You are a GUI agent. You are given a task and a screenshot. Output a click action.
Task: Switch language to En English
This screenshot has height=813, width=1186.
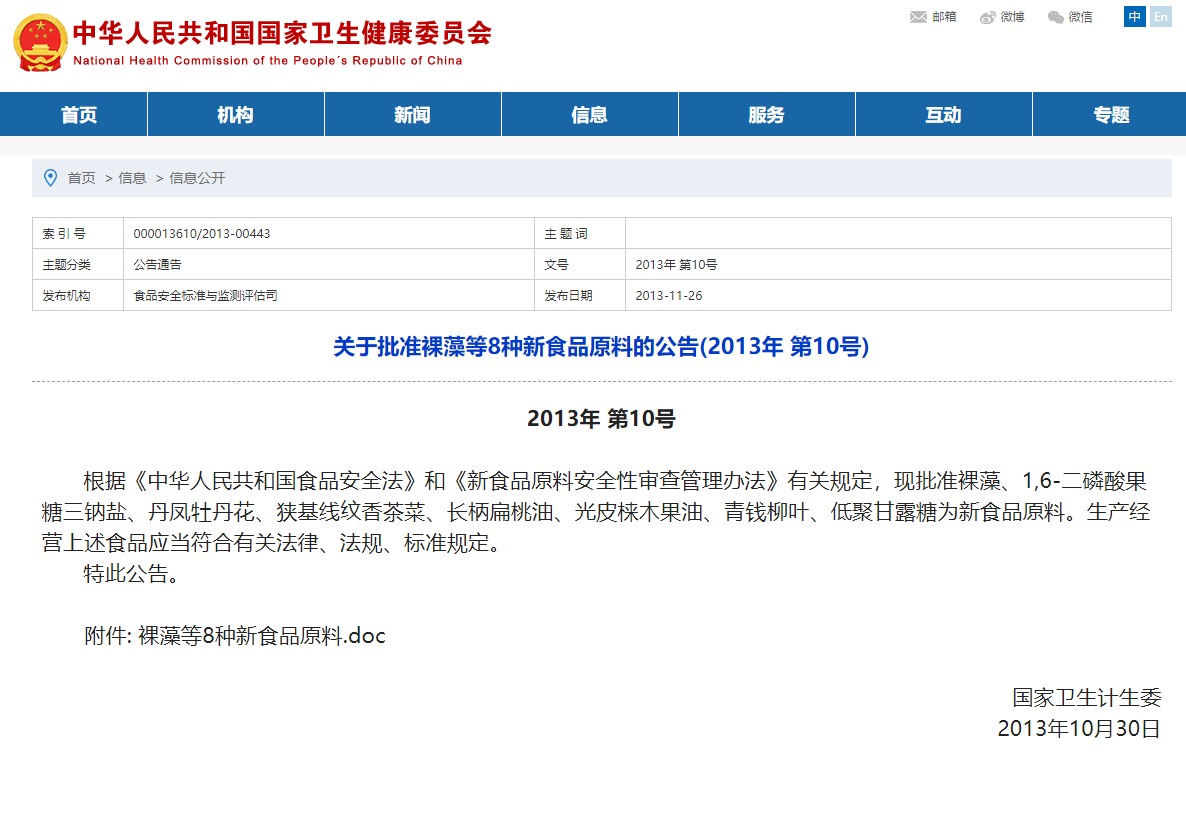[1161, 17]
